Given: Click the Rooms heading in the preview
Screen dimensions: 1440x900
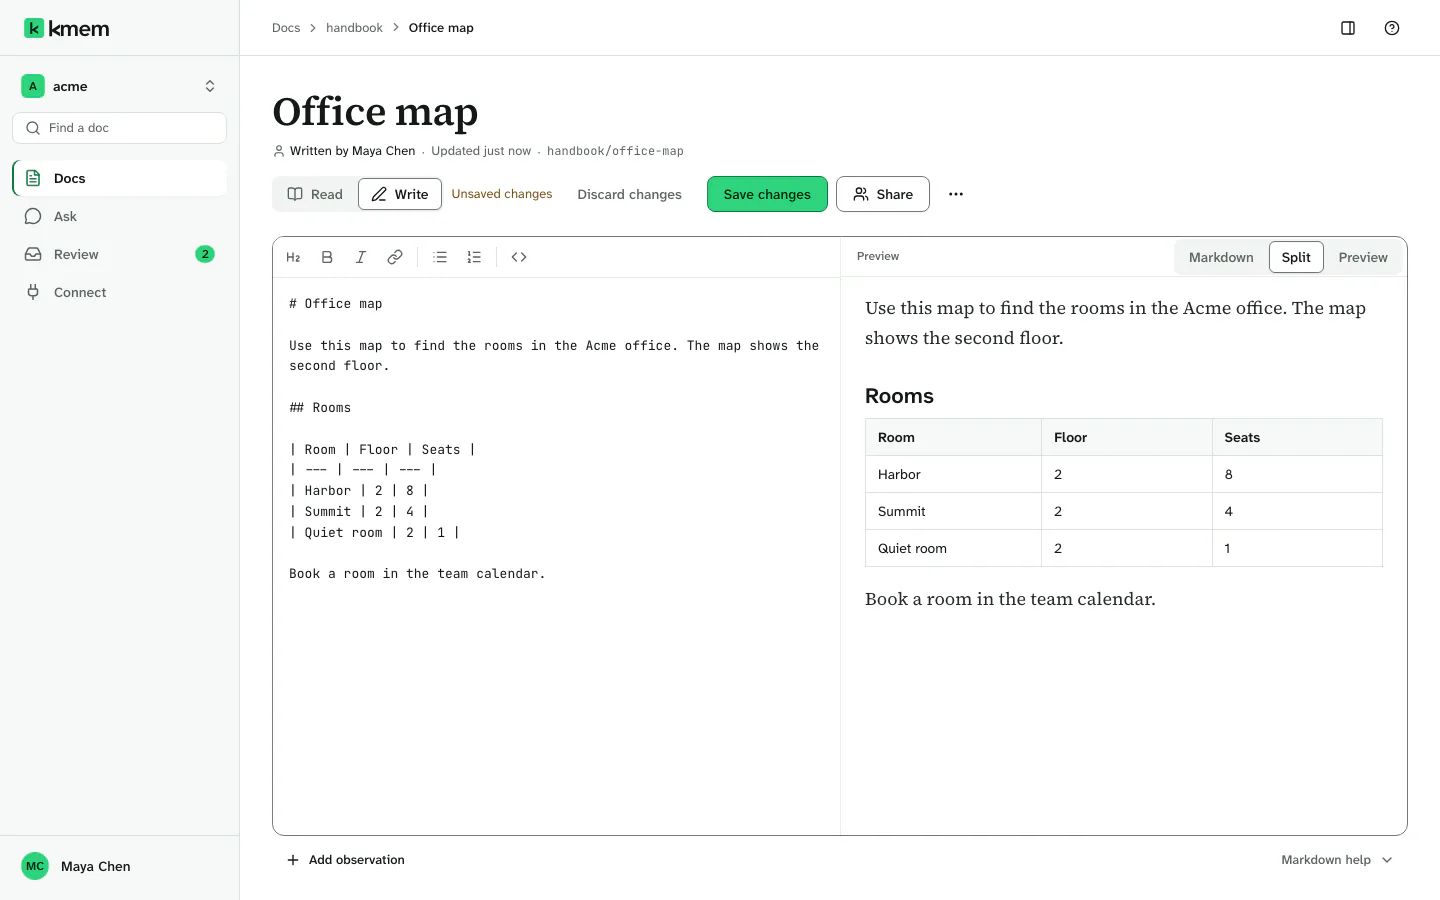Looking at the screenshot, I should (899, 396).
